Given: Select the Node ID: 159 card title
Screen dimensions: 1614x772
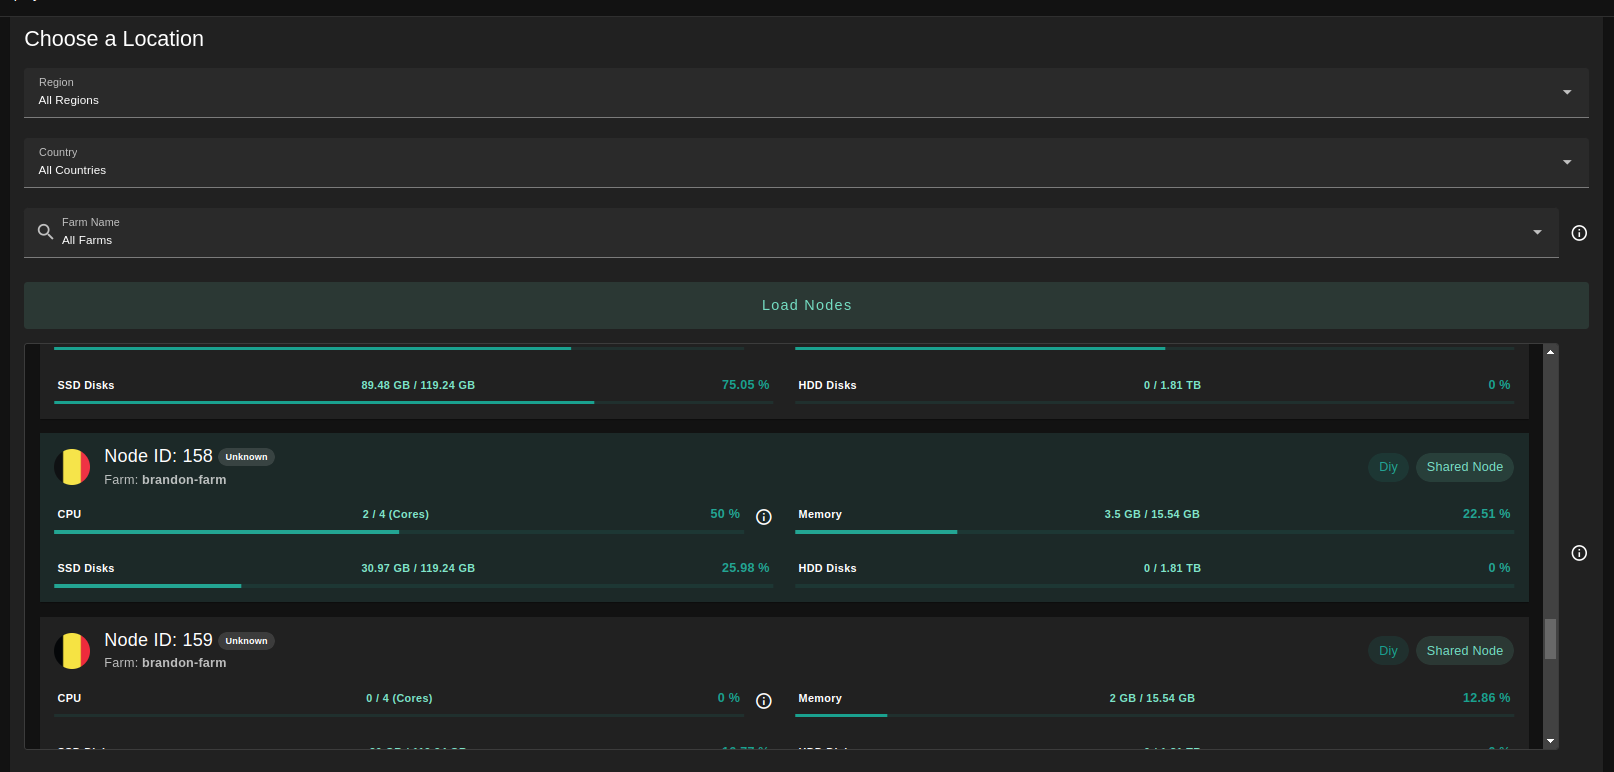Looking at the screenshot, I should pyautogui.click(x=158, y=640).
